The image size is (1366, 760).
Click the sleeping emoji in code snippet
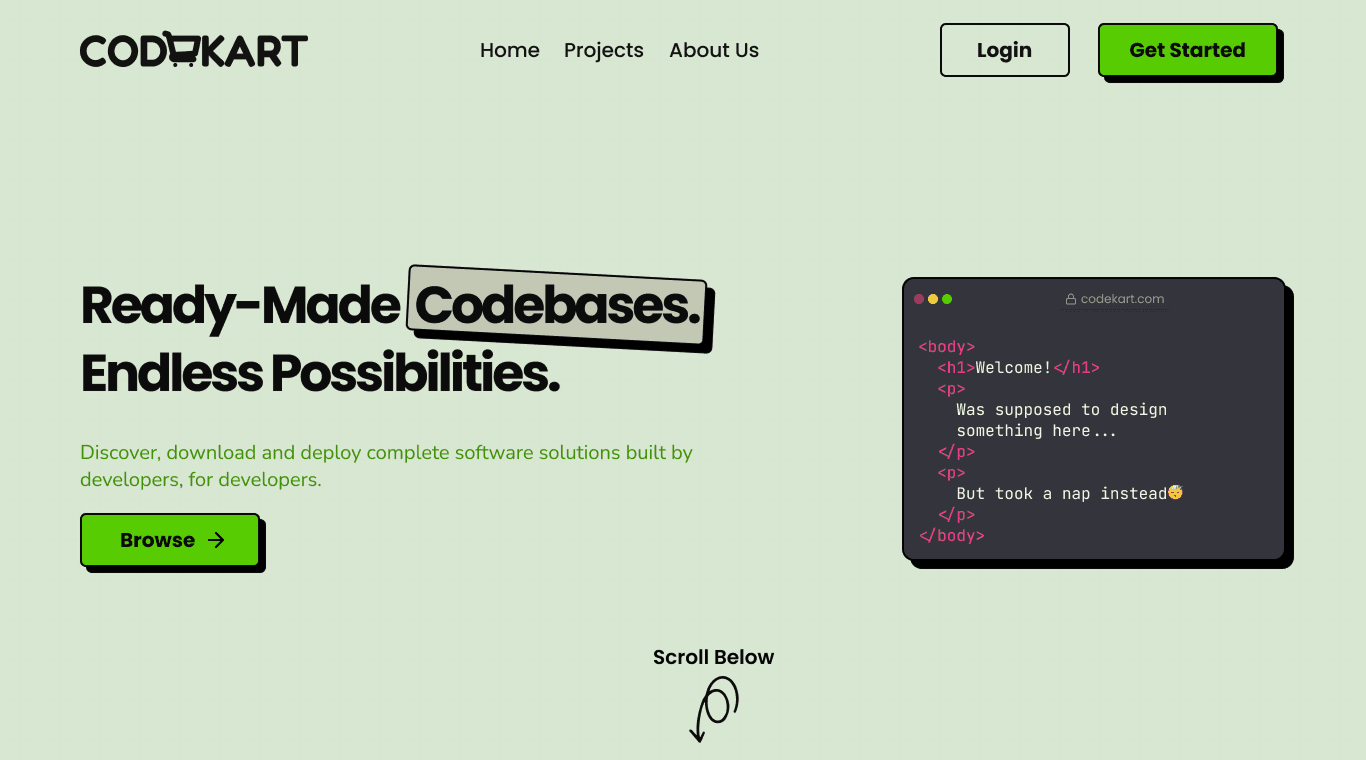pos(1176,493)
